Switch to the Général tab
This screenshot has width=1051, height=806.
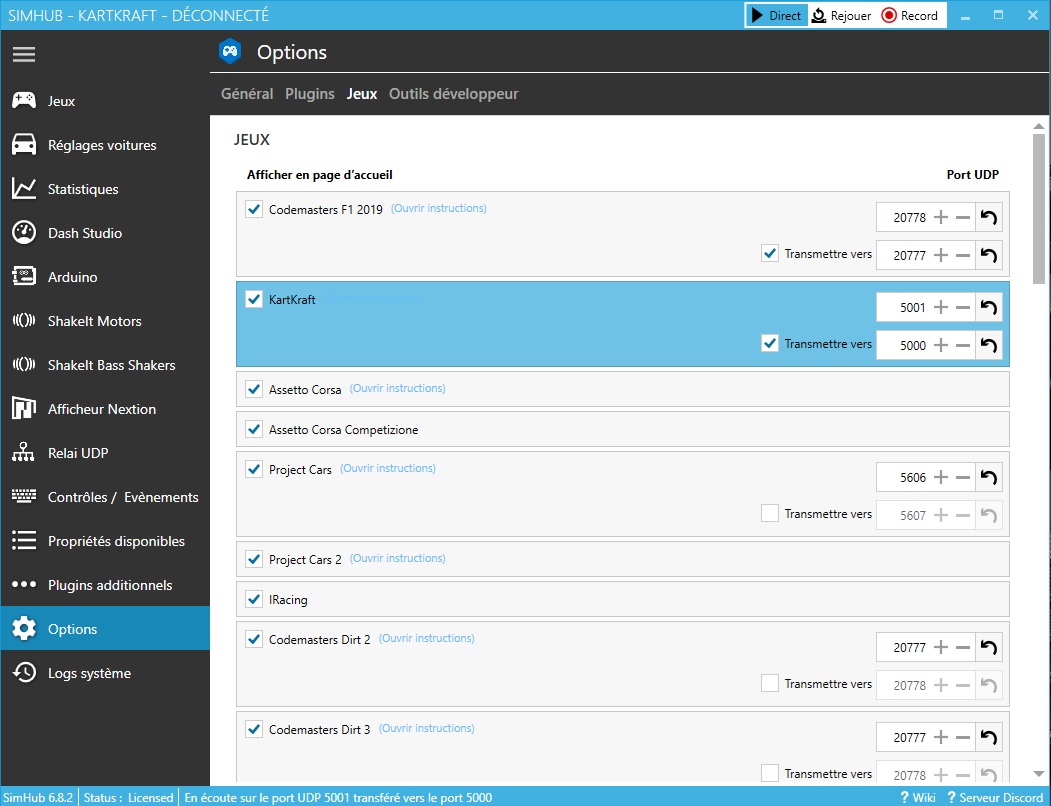247,94
